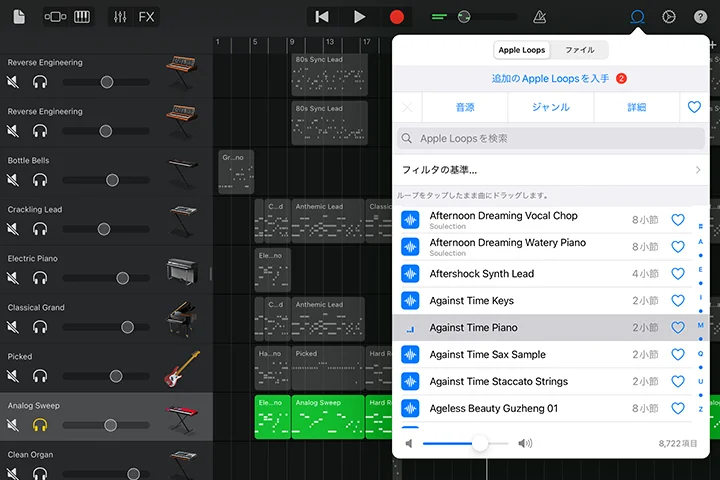This screenshot has height=480, width=720.
Task: Click speaker mute icon in loop browser
Action: 409,443
